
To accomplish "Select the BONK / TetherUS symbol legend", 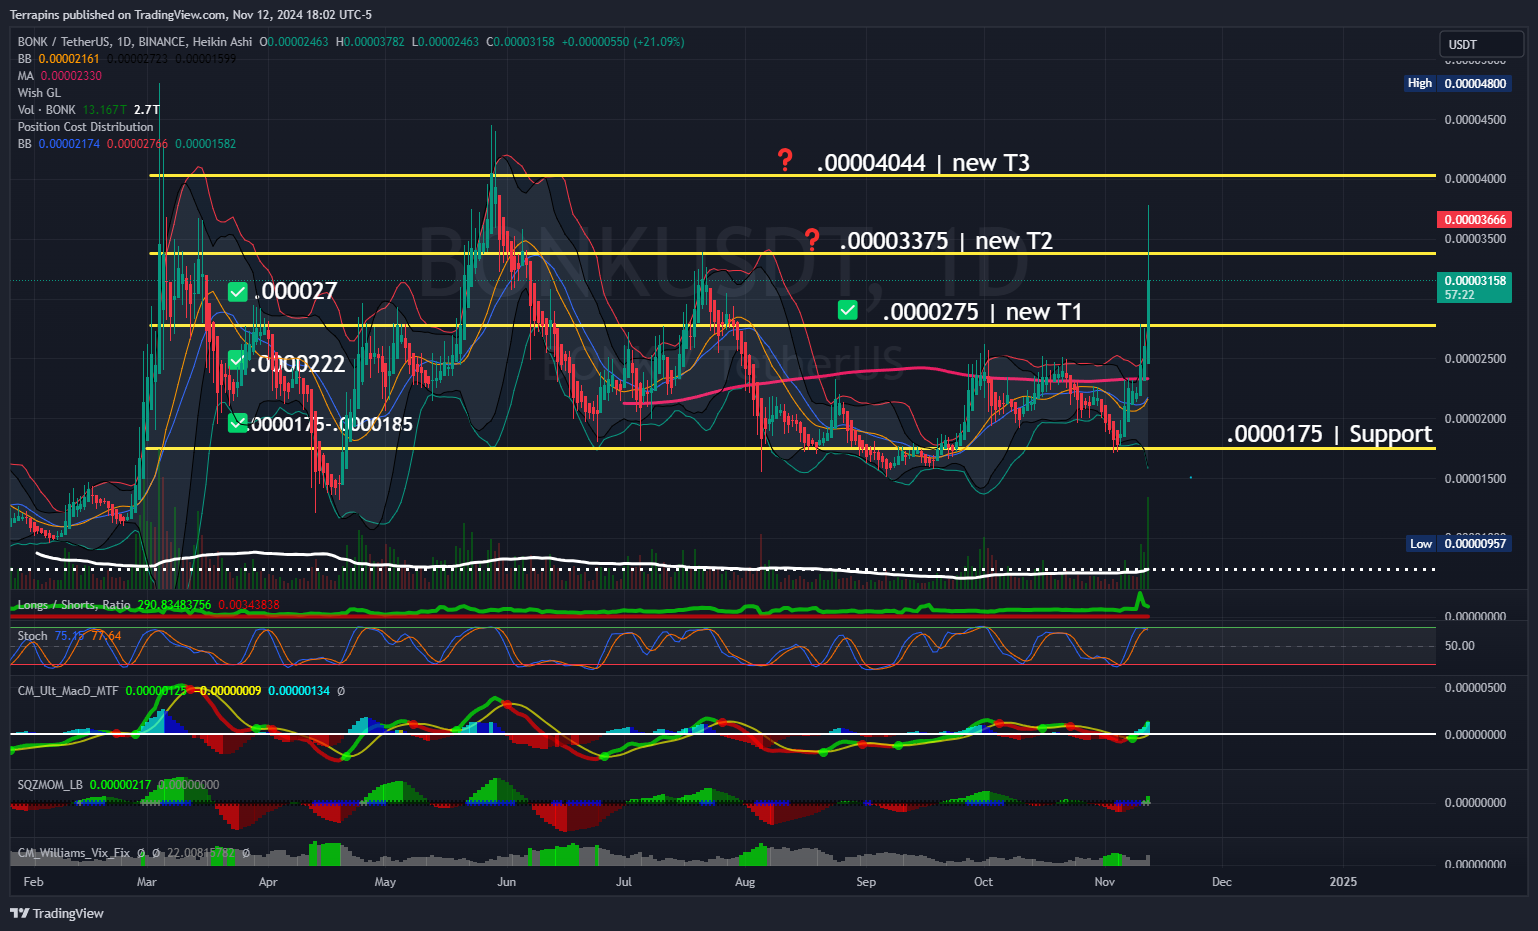I will click(x=135, y=42).
